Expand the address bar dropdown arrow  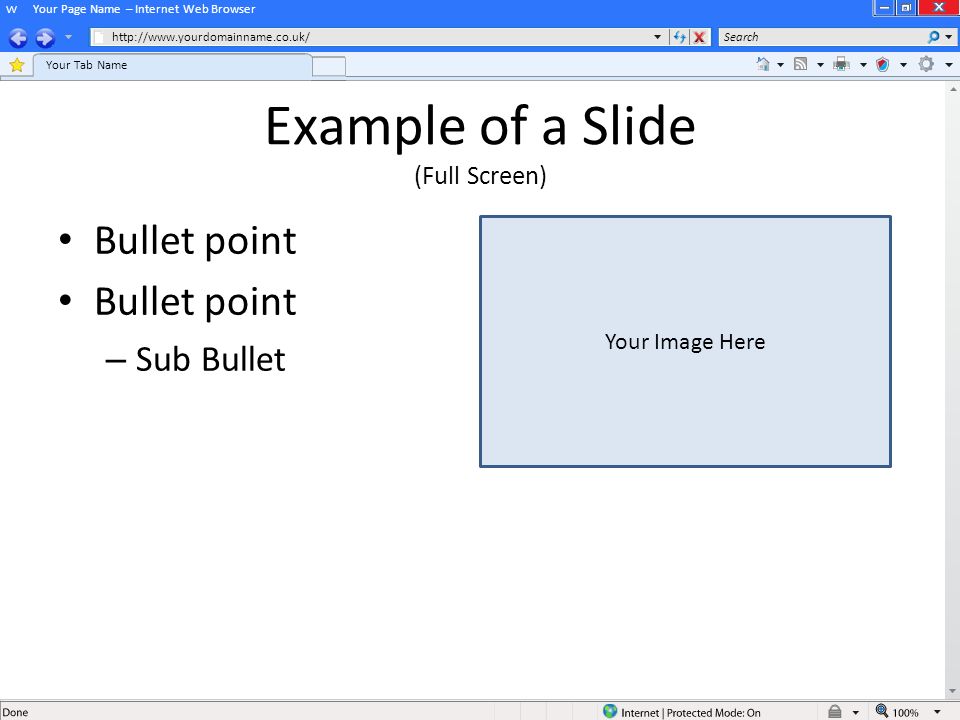(x=657, y=37)
